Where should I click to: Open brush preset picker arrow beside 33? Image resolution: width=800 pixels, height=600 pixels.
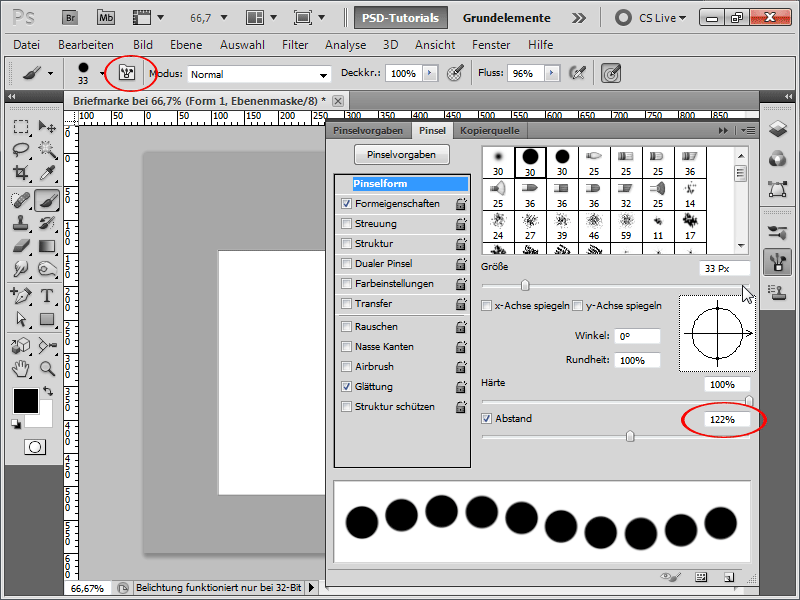pyautogui.click(x=102, y=73)
